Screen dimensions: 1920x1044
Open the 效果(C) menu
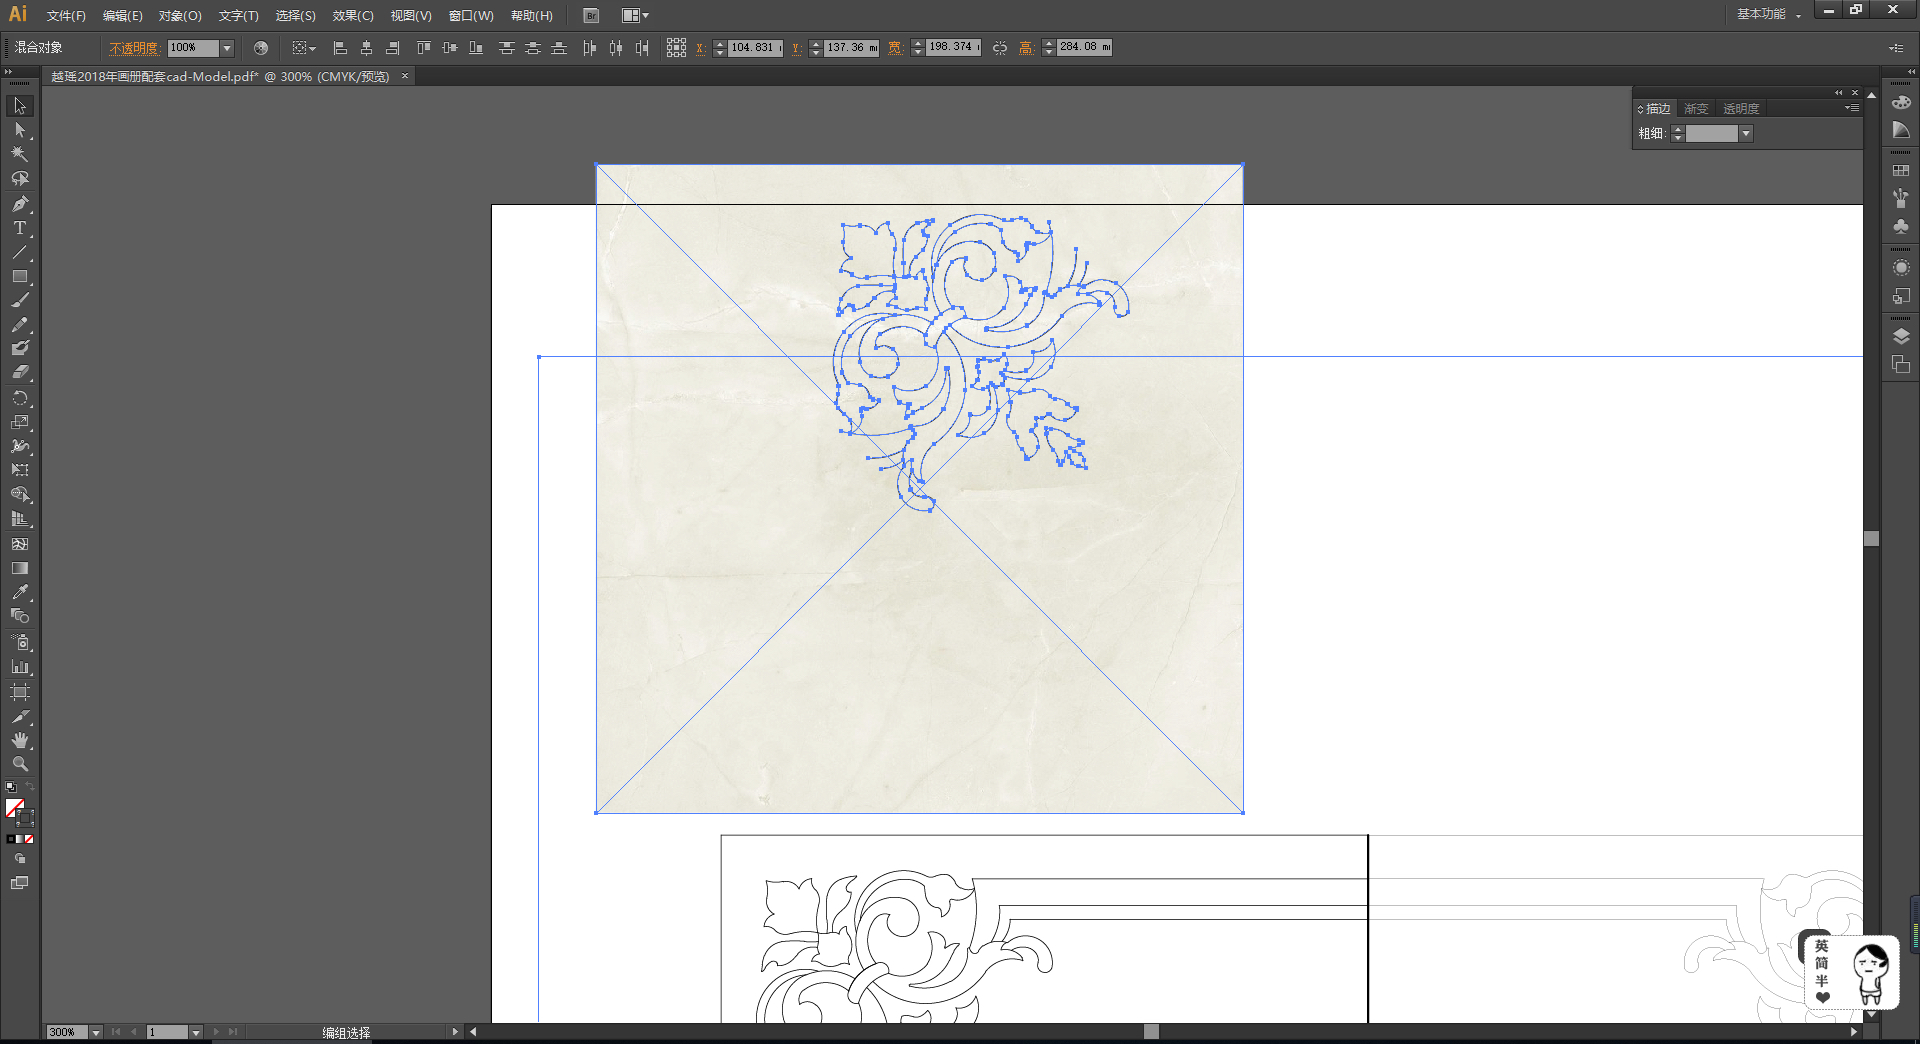[x=352, y=16]
